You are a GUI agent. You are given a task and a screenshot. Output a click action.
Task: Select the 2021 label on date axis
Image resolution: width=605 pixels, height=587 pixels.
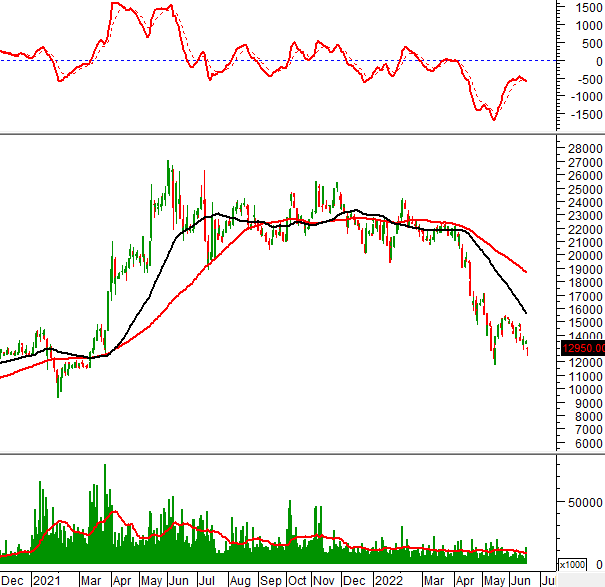pos(46,579)
